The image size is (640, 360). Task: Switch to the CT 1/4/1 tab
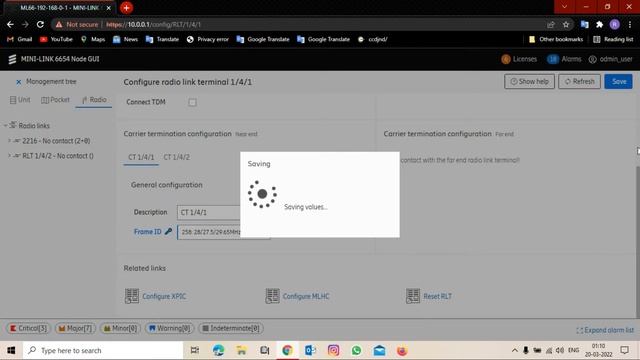pyautogui.click(x=141, y=157)
